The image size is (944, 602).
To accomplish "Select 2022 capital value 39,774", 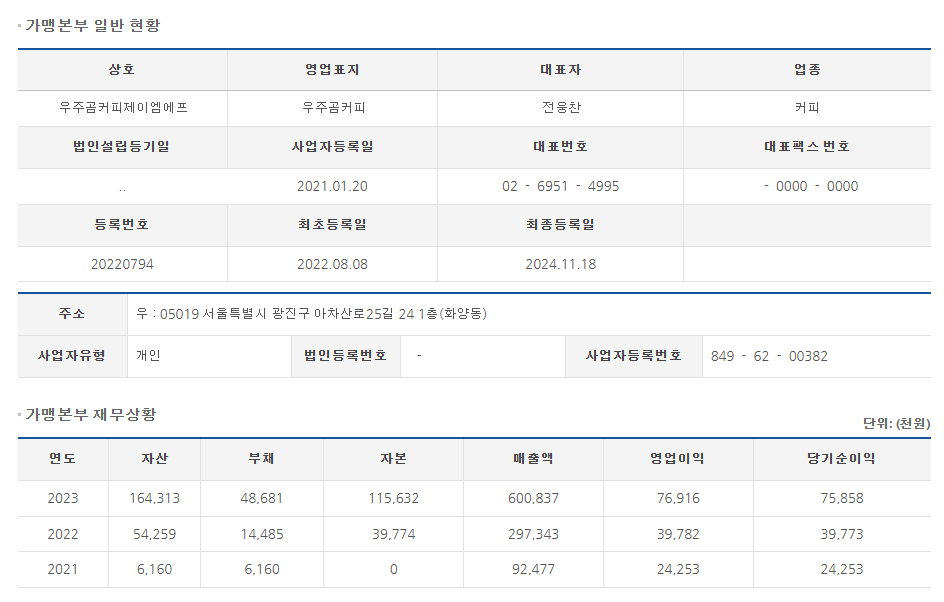I will pyautogui.click(x=394, y=535).
